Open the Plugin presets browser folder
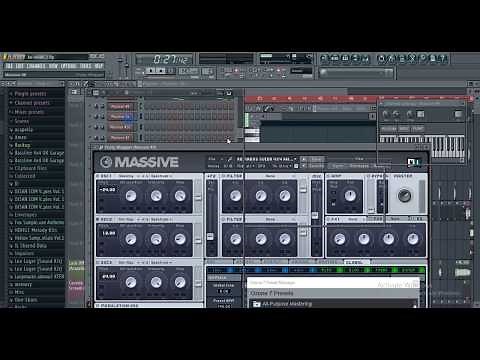 pos(30,94)
